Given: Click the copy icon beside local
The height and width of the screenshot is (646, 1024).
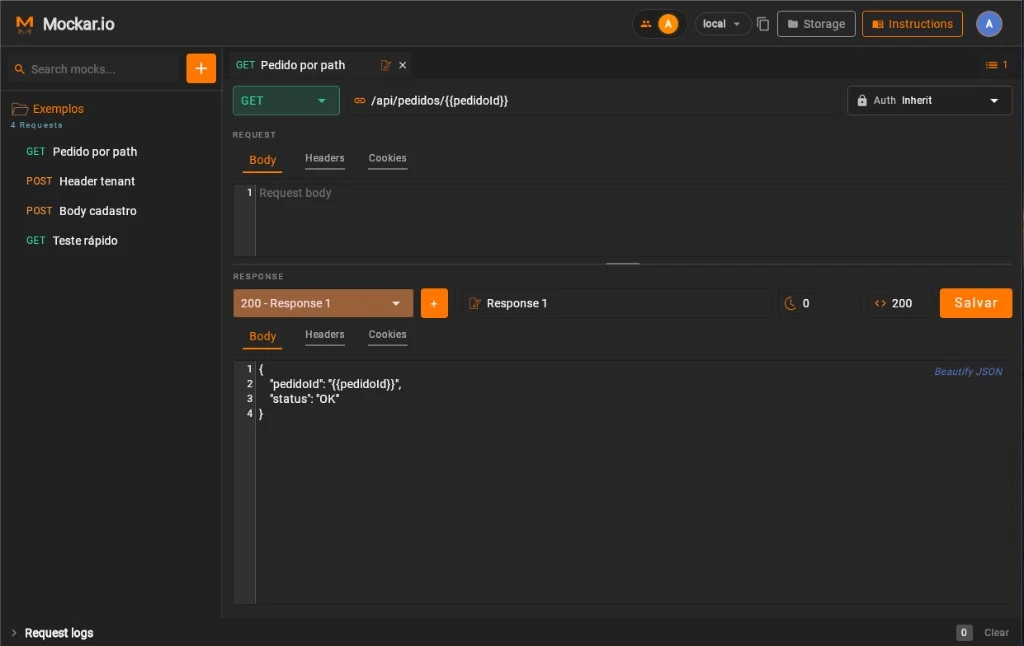Looking at the screenshot, I should (763, 24).
